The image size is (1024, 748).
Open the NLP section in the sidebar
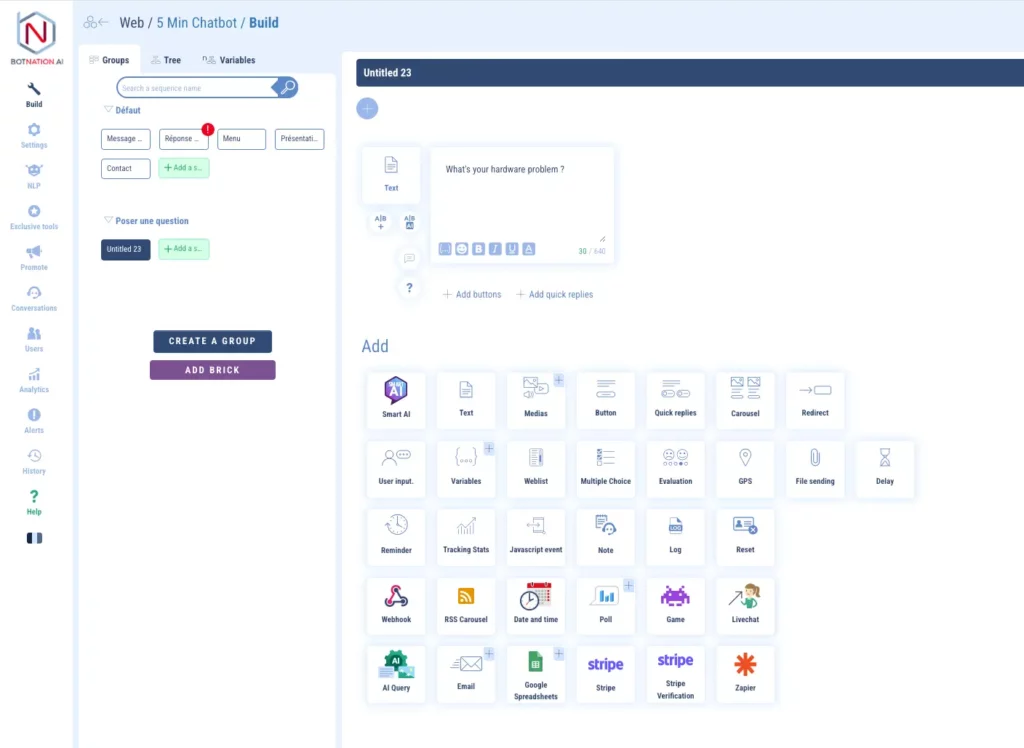click(33, 172)
